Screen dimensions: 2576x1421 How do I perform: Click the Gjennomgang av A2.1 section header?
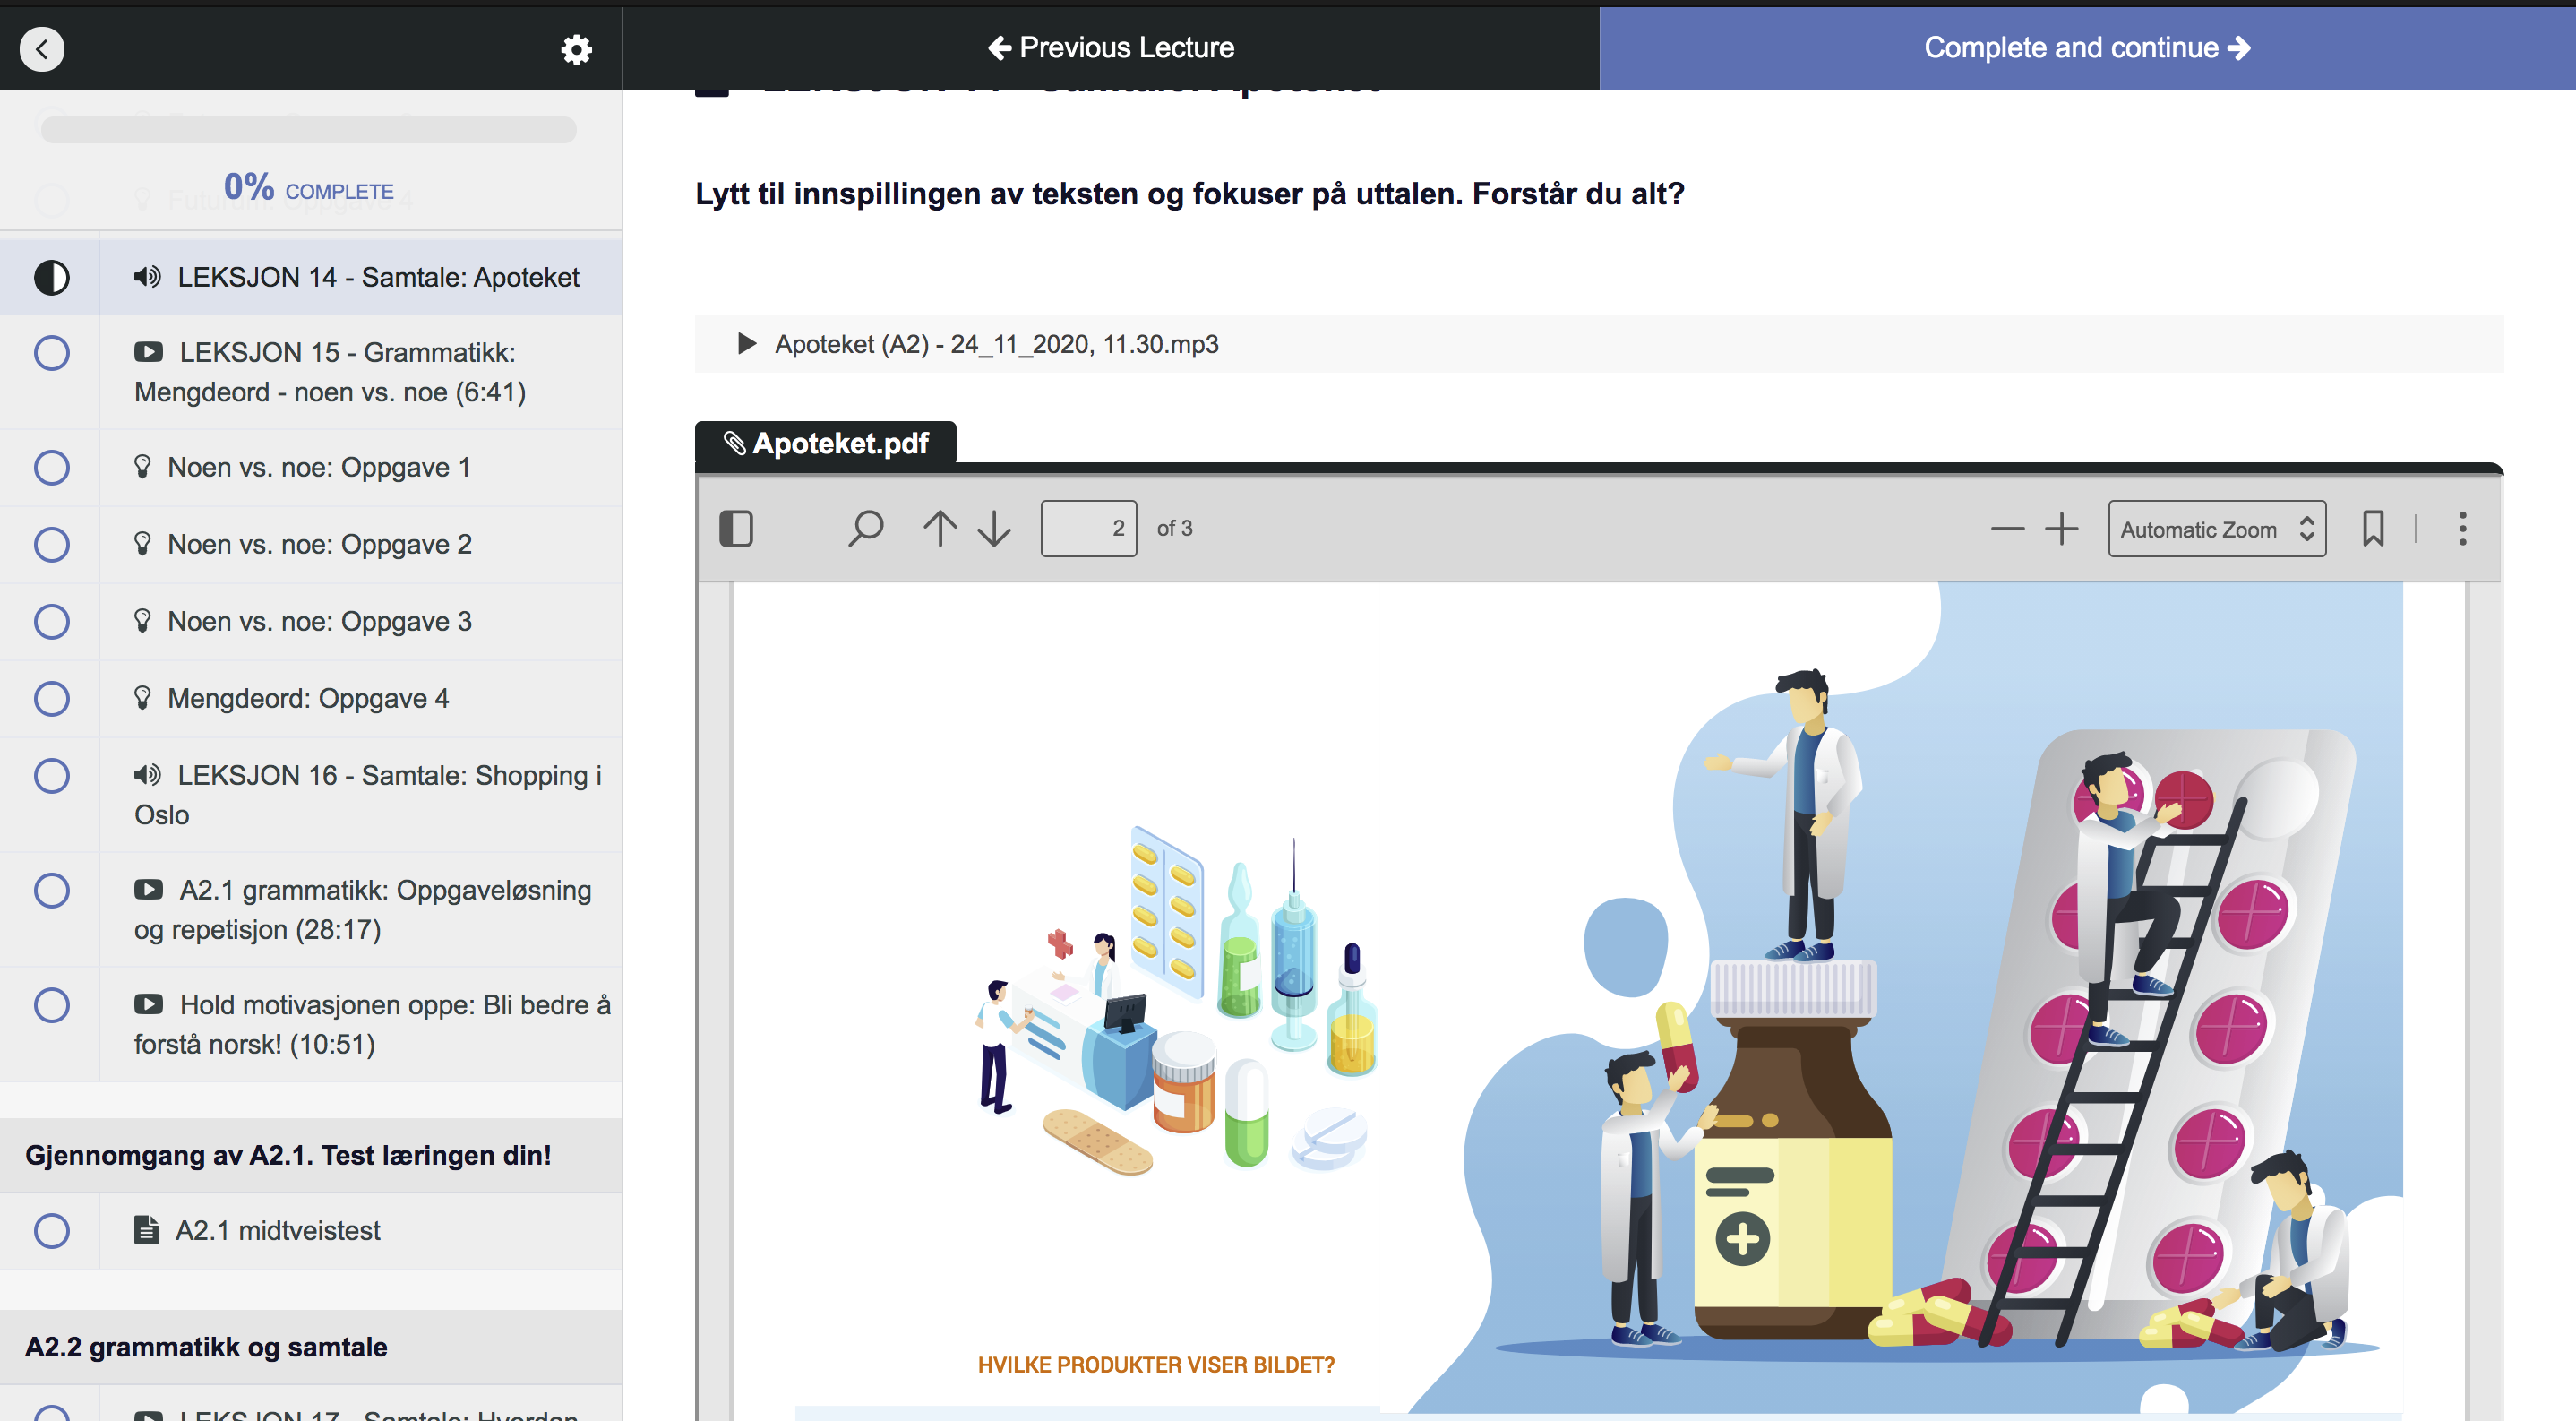click(x=311, y=1155)
